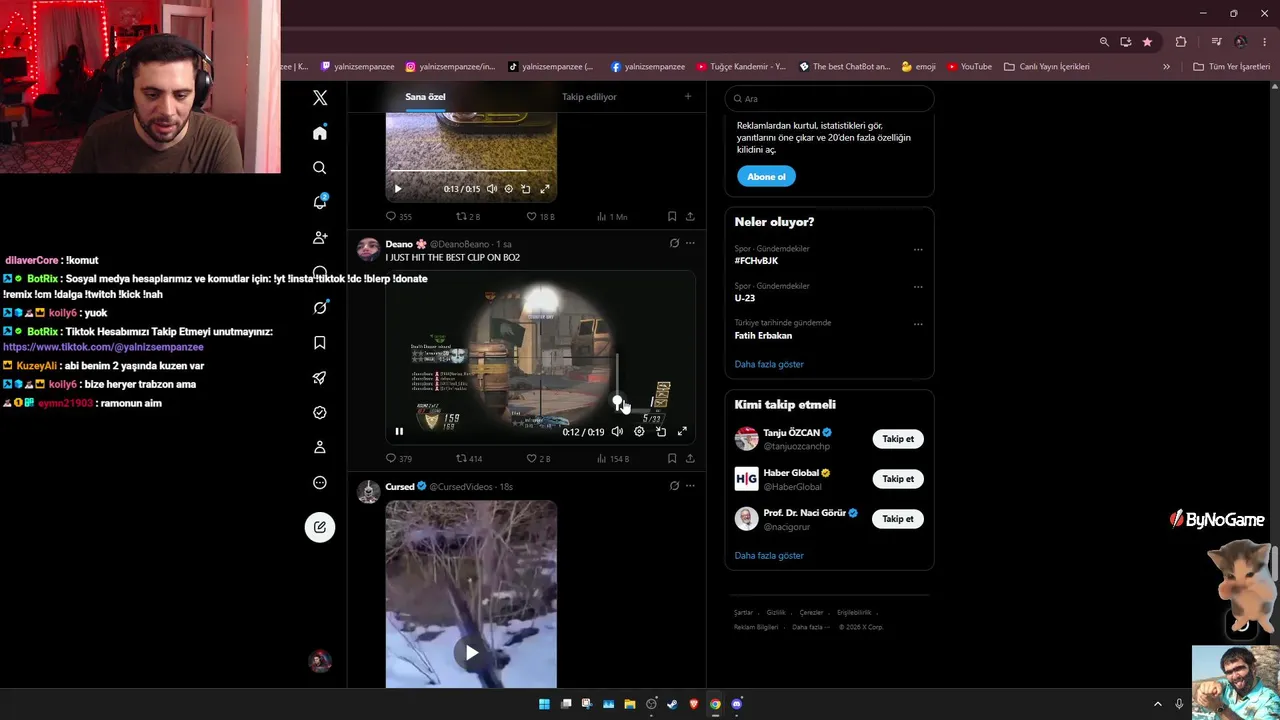The width and height of the screenshot is (1280, 720).
Task: Open Explore search in X sidebar
Action: click(x=320, y=168)
